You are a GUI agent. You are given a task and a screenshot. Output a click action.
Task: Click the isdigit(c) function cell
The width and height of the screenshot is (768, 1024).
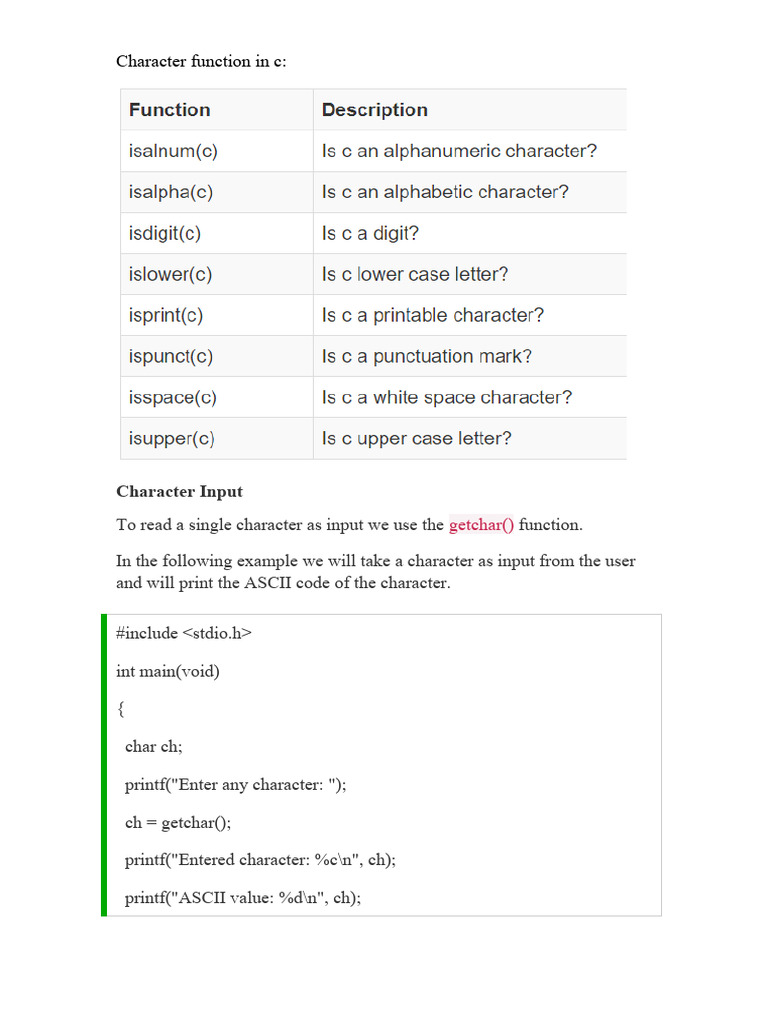(165, 233)
